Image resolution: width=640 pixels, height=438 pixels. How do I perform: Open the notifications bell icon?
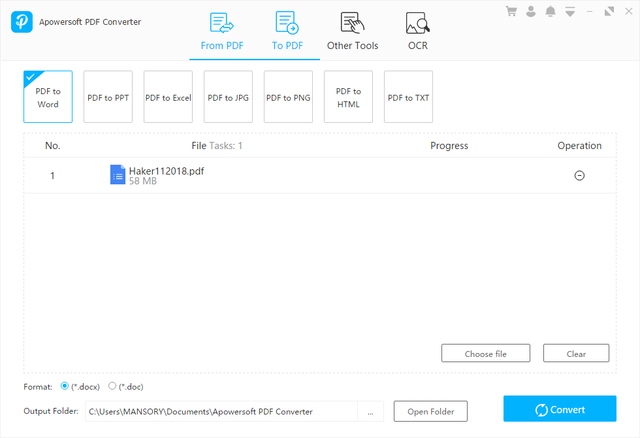coord(550,11)
